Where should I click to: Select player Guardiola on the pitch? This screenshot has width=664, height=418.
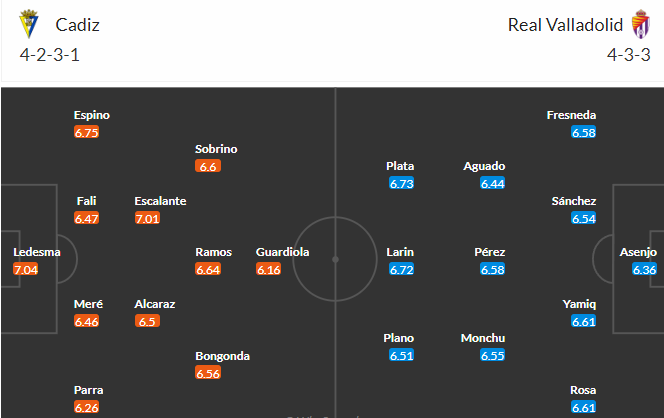282,252
